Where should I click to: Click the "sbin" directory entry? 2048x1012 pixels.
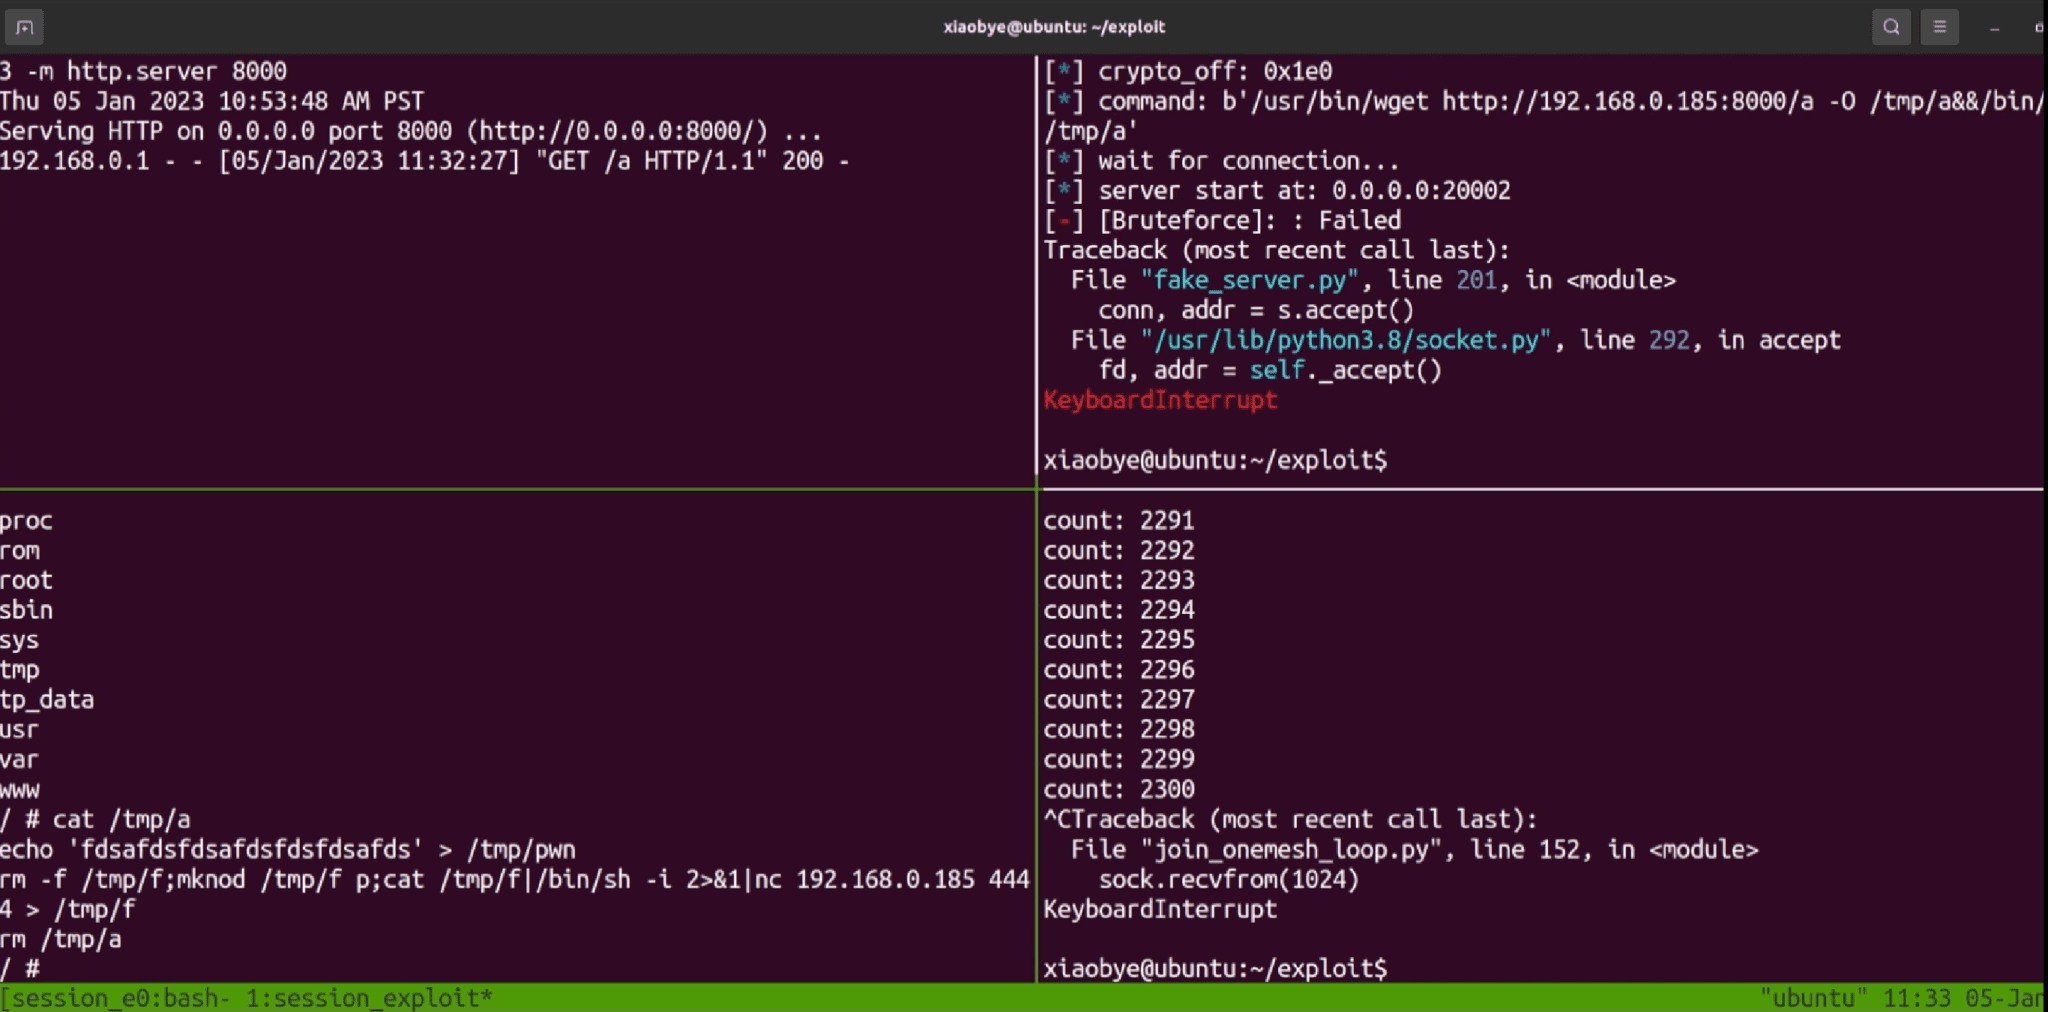point(26,610)
